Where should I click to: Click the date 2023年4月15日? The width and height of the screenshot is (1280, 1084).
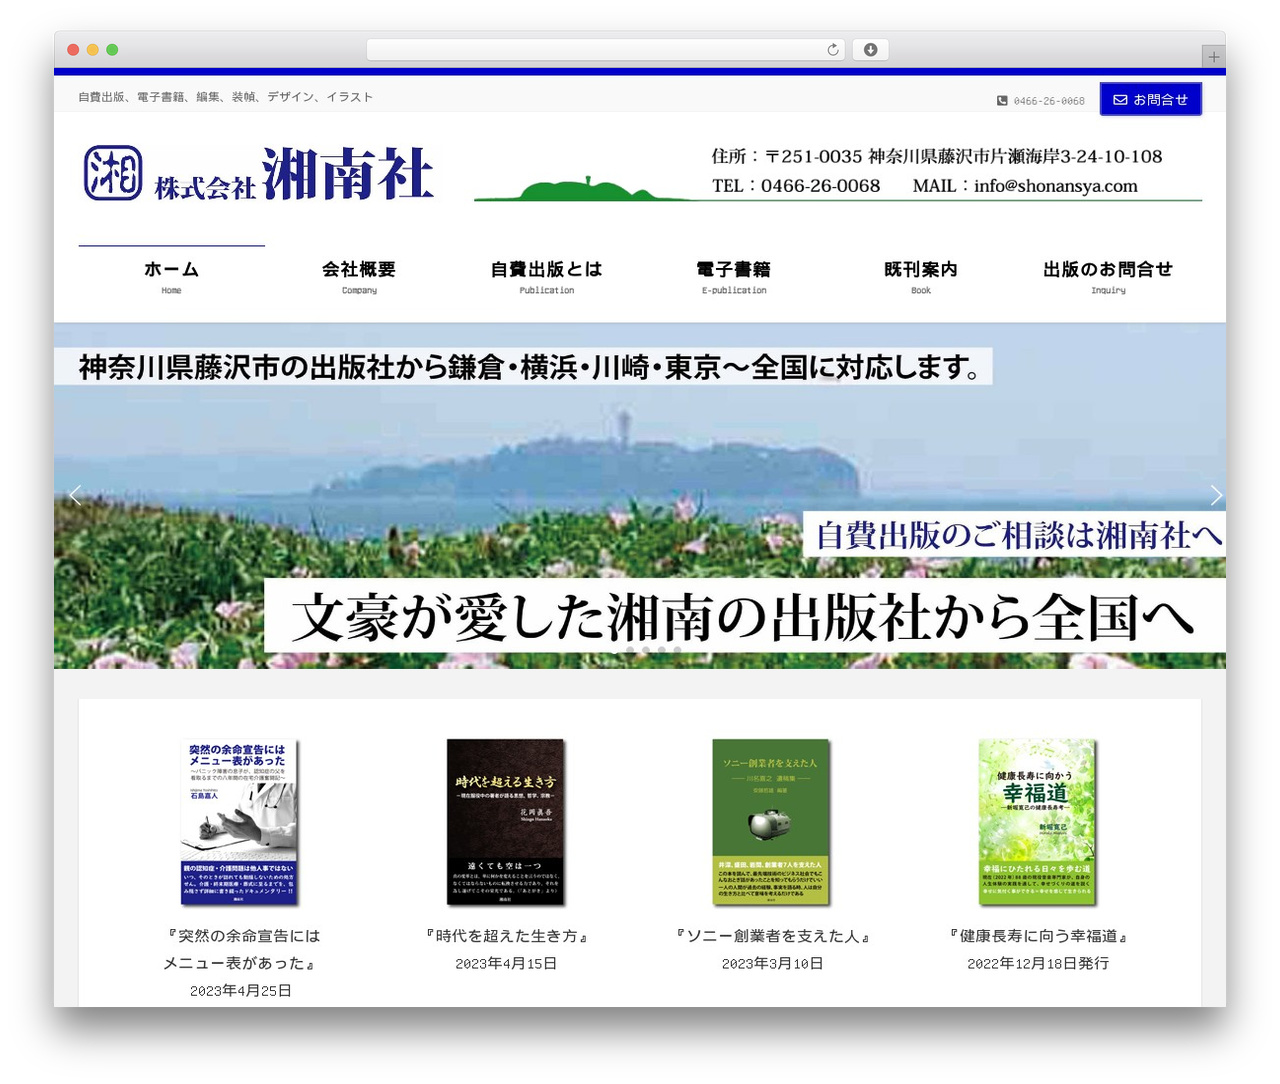click(x=506, y=964)
